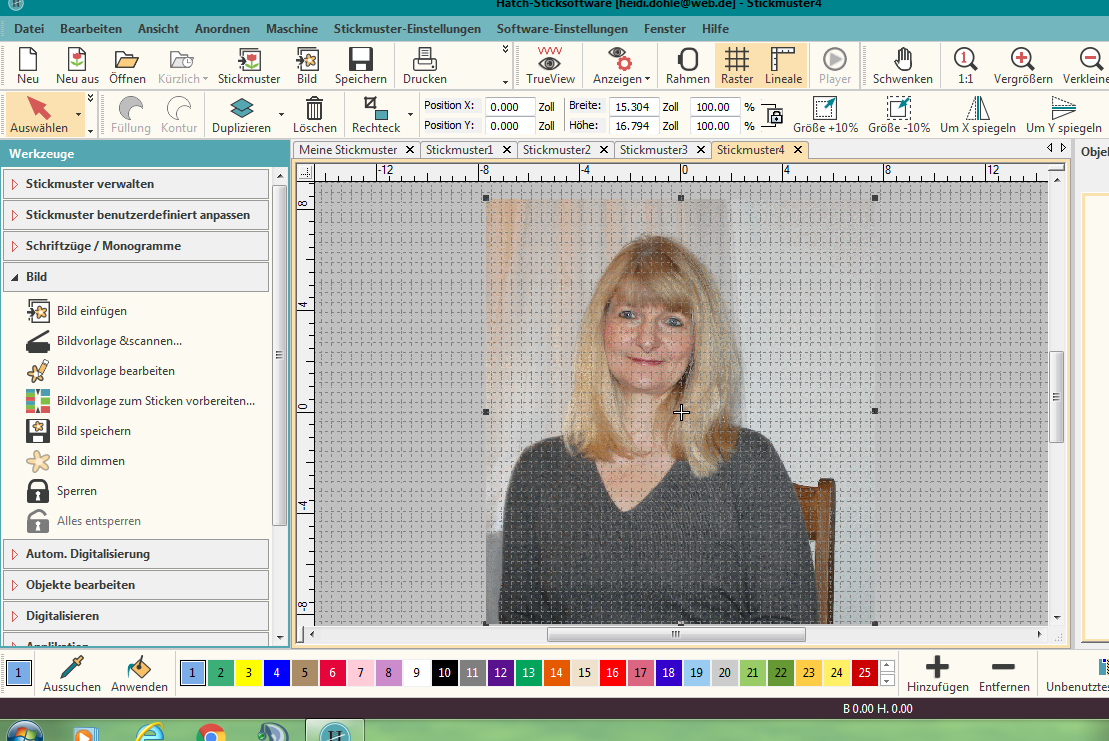Image resolution: width=1109 pixels, height=741 pixels.
Task: Select the Rechteck crop tool
Action: 376,115
